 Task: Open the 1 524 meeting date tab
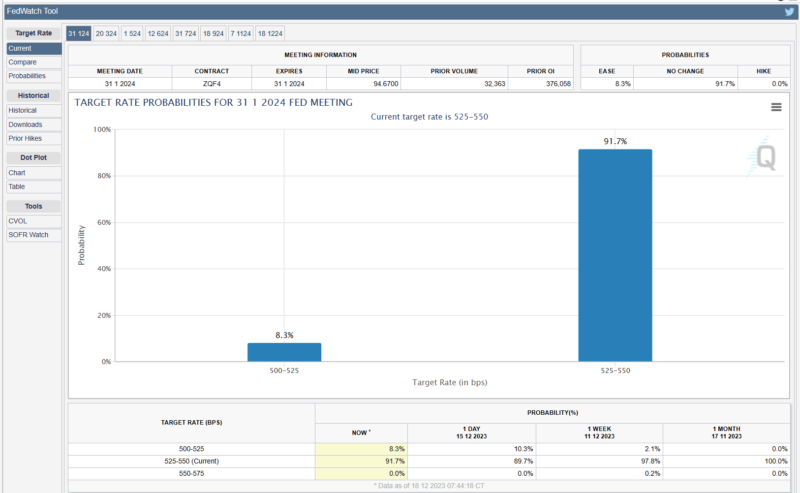(132, 33)
